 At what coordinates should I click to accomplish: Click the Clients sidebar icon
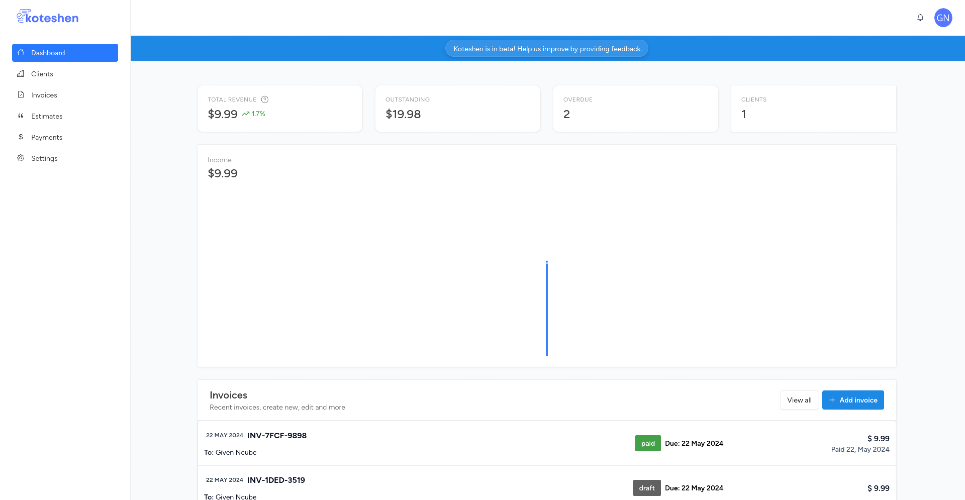(21, 74)
